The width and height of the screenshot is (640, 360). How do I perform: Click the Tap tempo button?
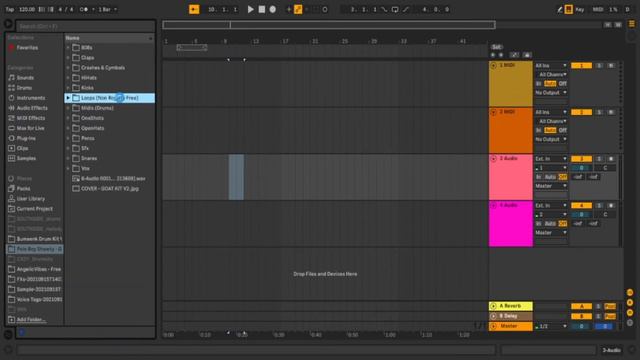(x=10, y=9)
